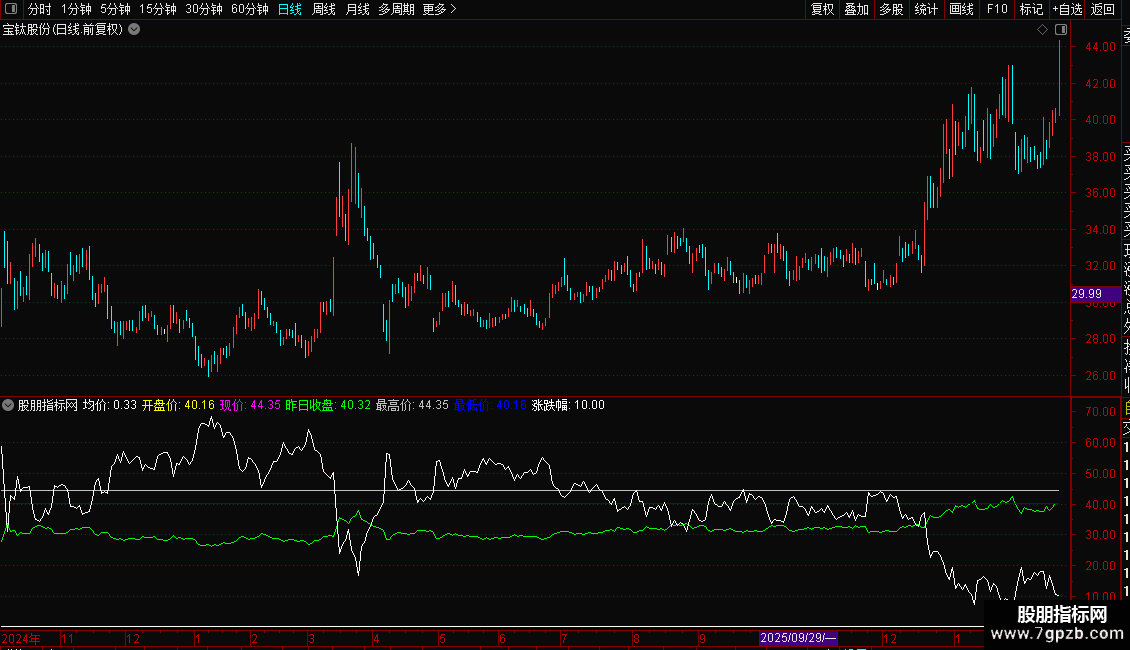Click the 叠加 overlay button
This screenshot has width=1130, height=650.
pos(857,9)
